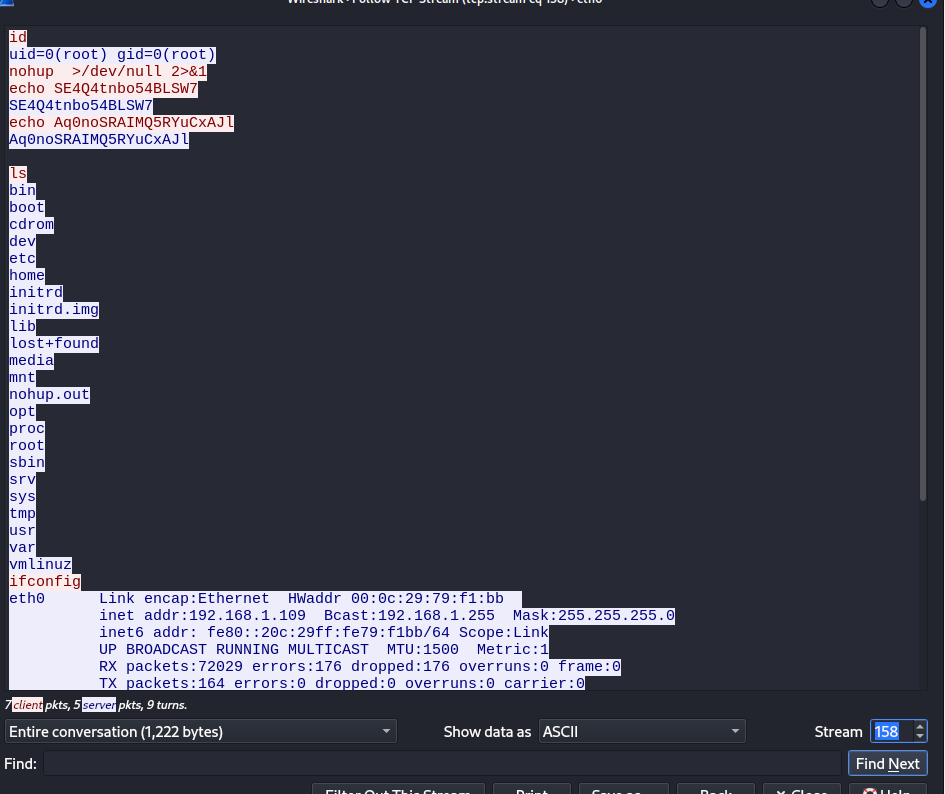Click the 'initrd.img' entry
This screenshot has height=794, width=945.
pos(54,309)
